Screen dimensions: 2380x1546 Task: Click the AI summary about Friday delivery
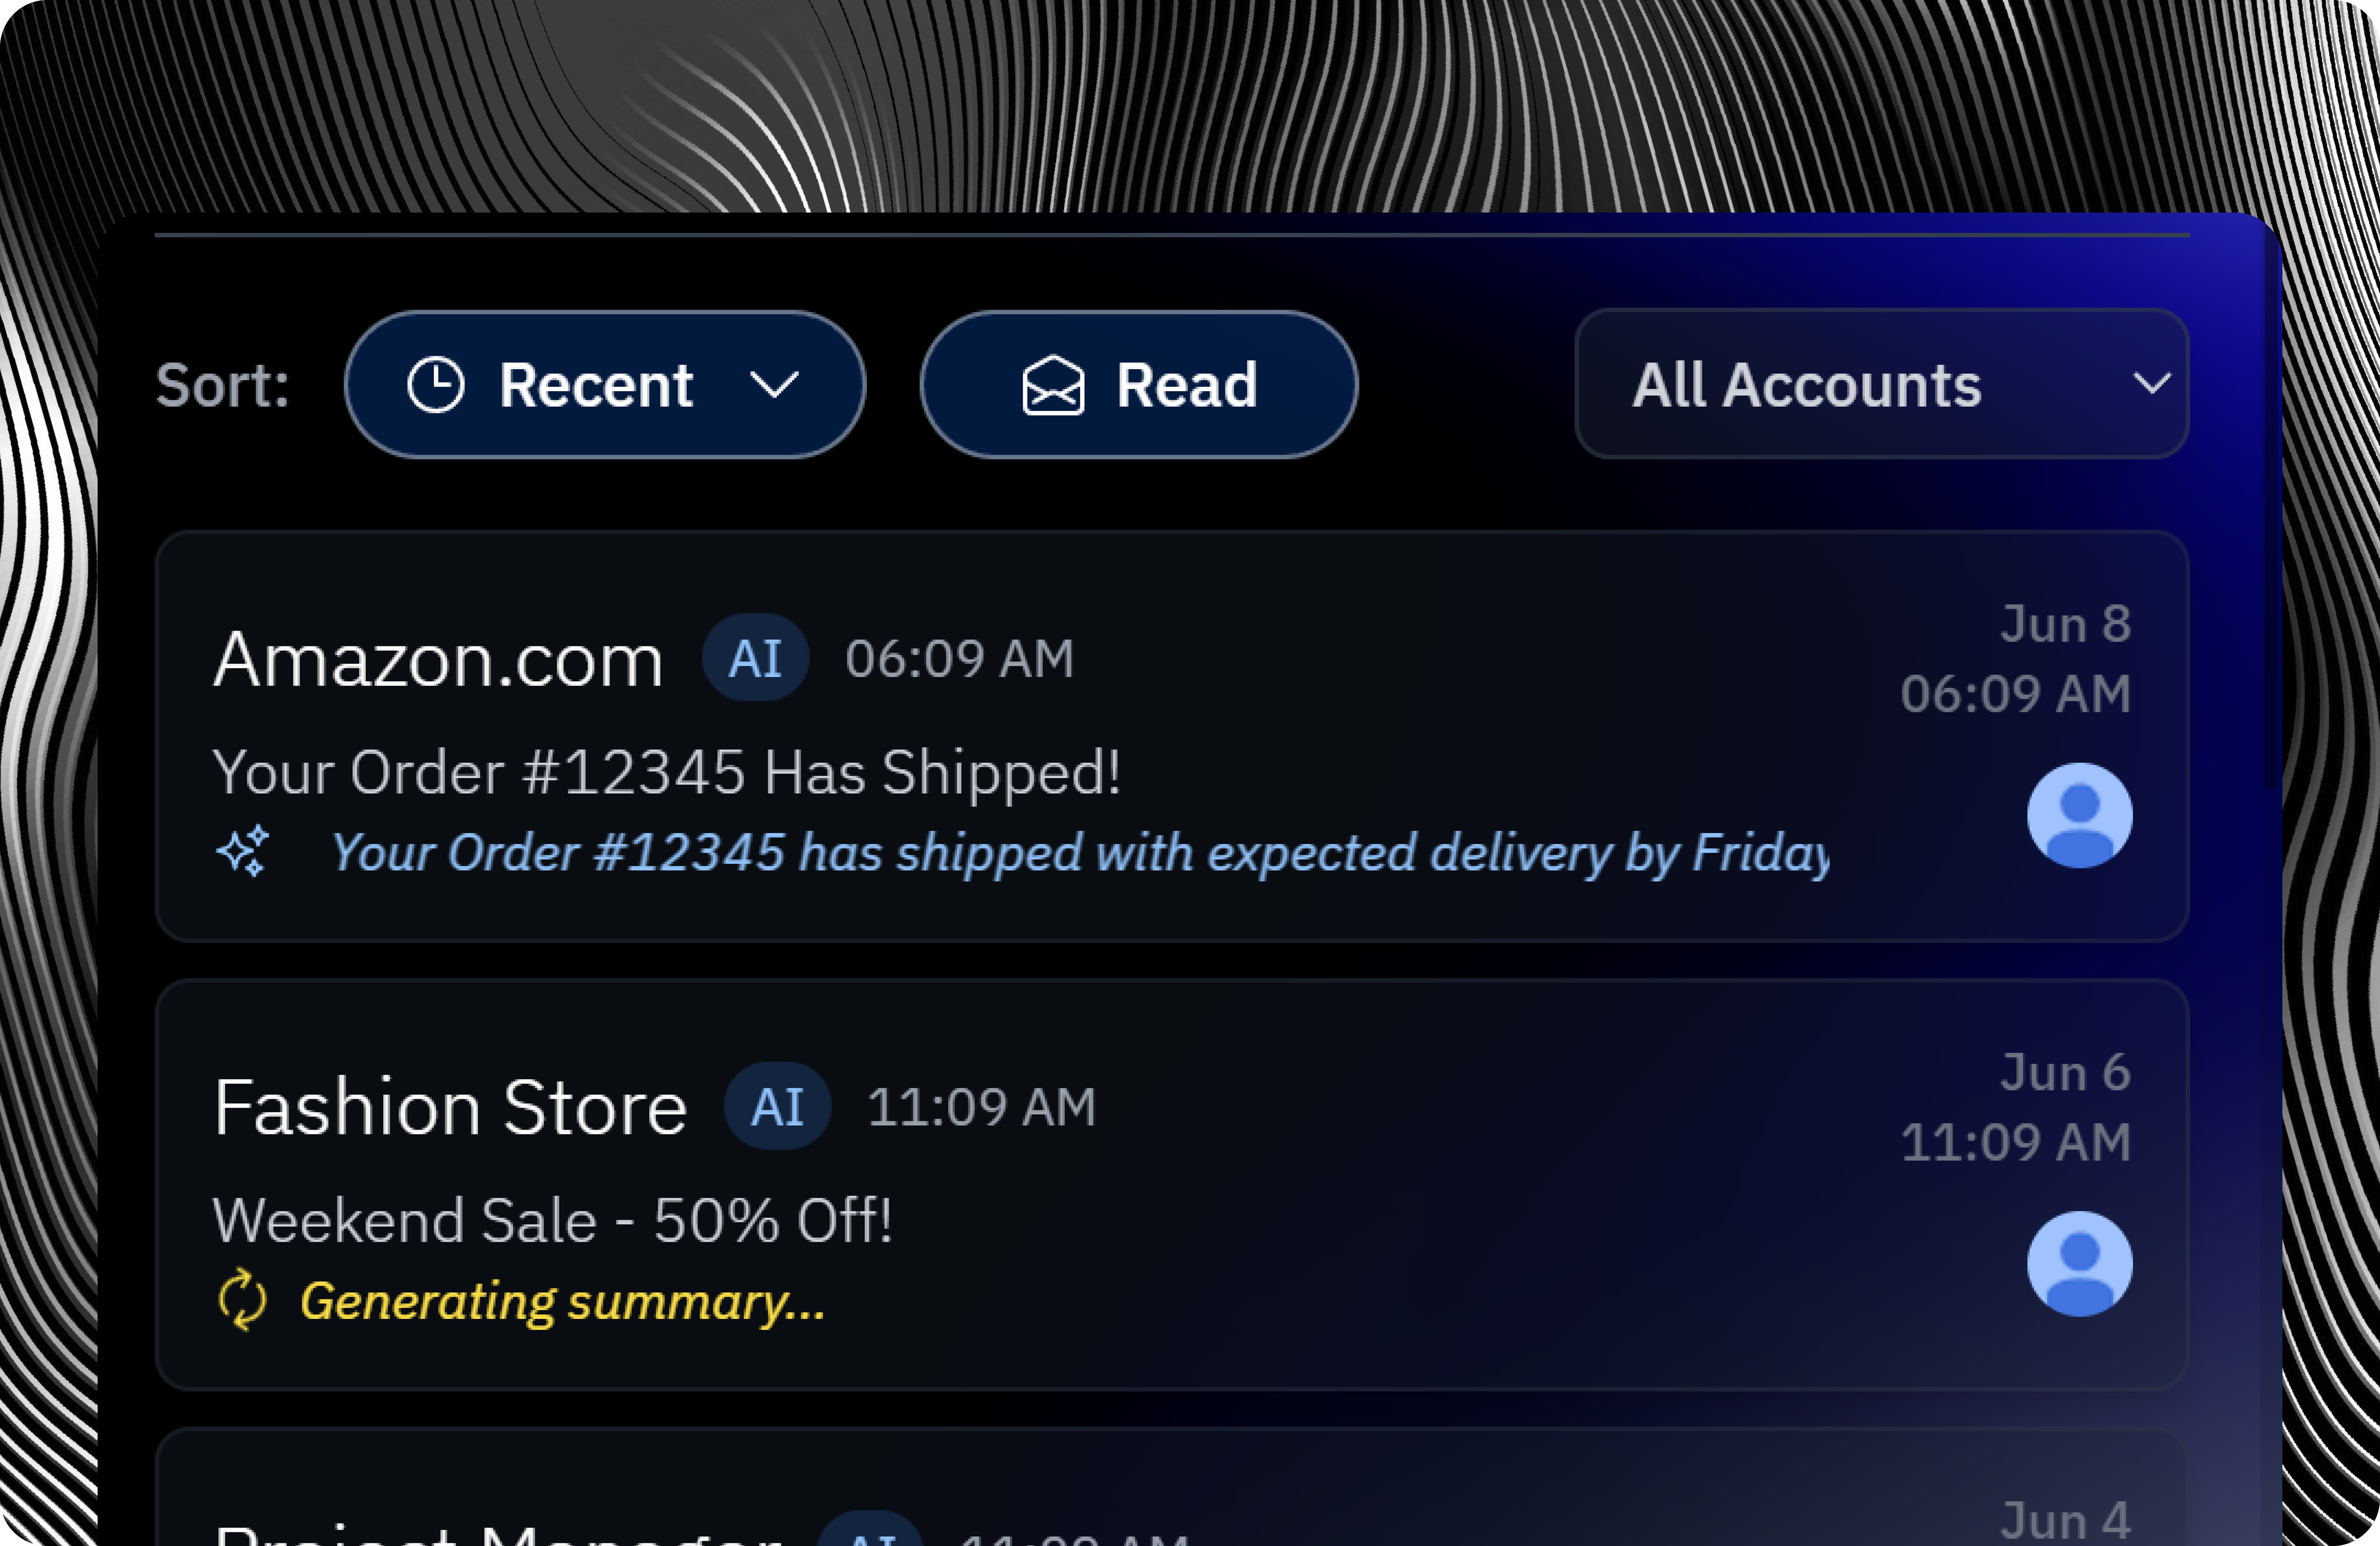click(x=1080, y=853)
